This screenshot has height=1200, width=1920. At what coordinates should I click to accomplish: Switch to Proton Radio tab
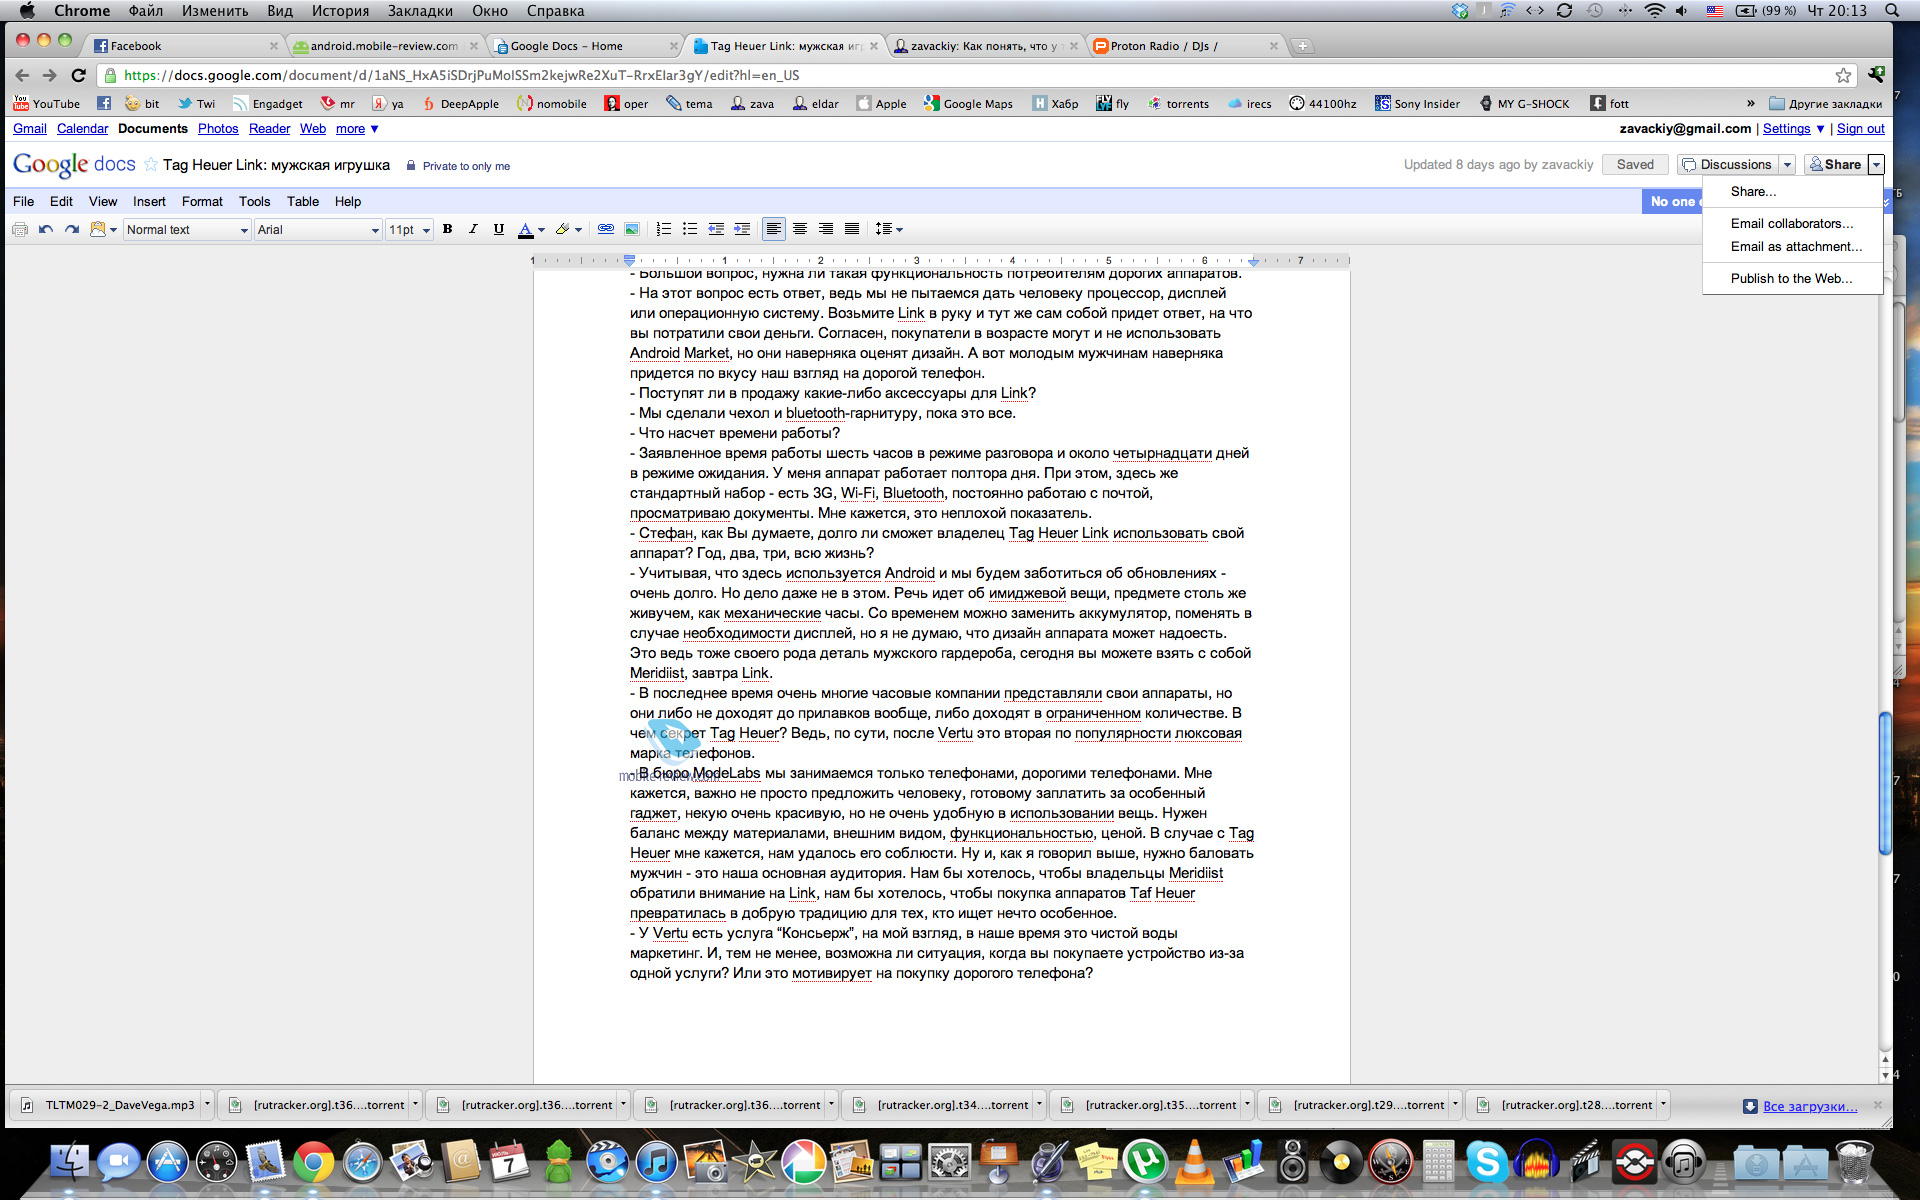[x=1185, y=46]
